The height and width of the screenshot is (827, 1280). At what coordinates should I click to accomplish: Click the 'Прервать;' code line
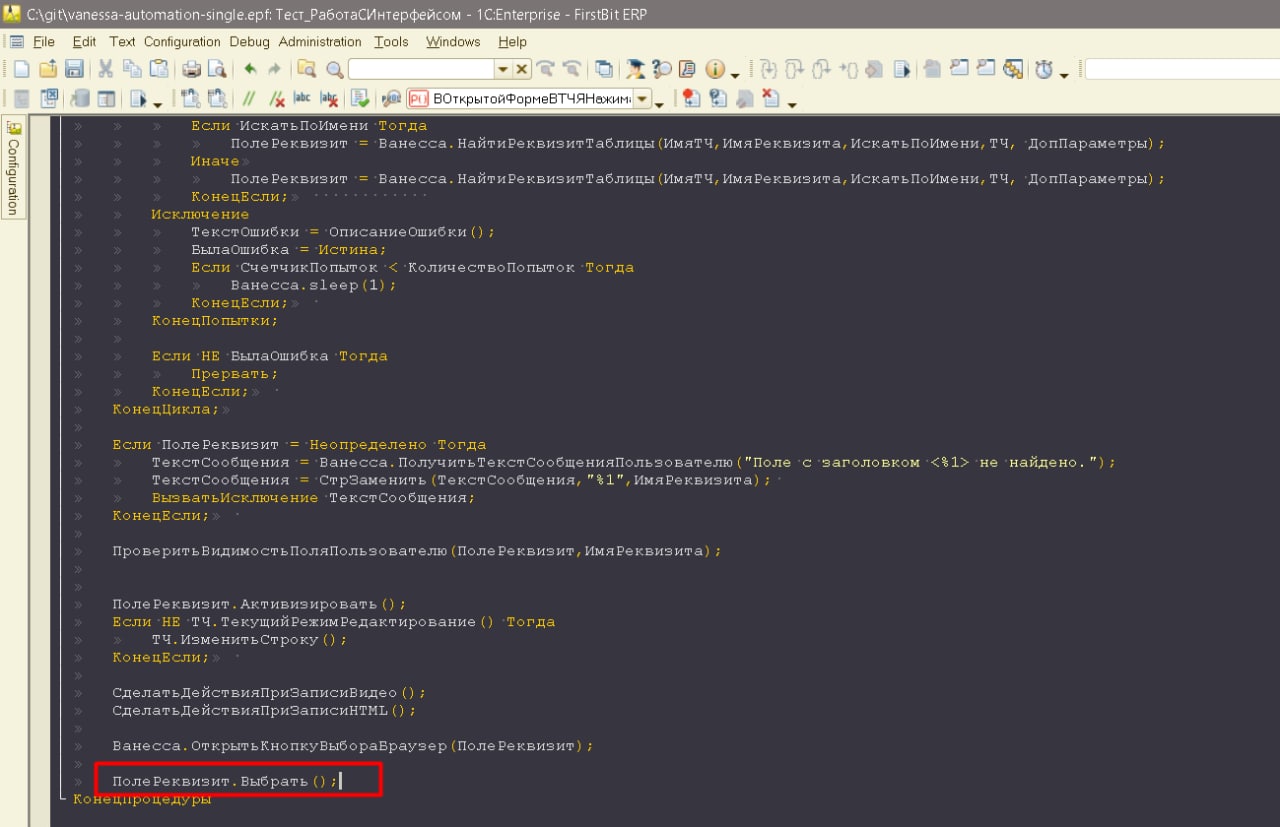[x=235, y=373]
